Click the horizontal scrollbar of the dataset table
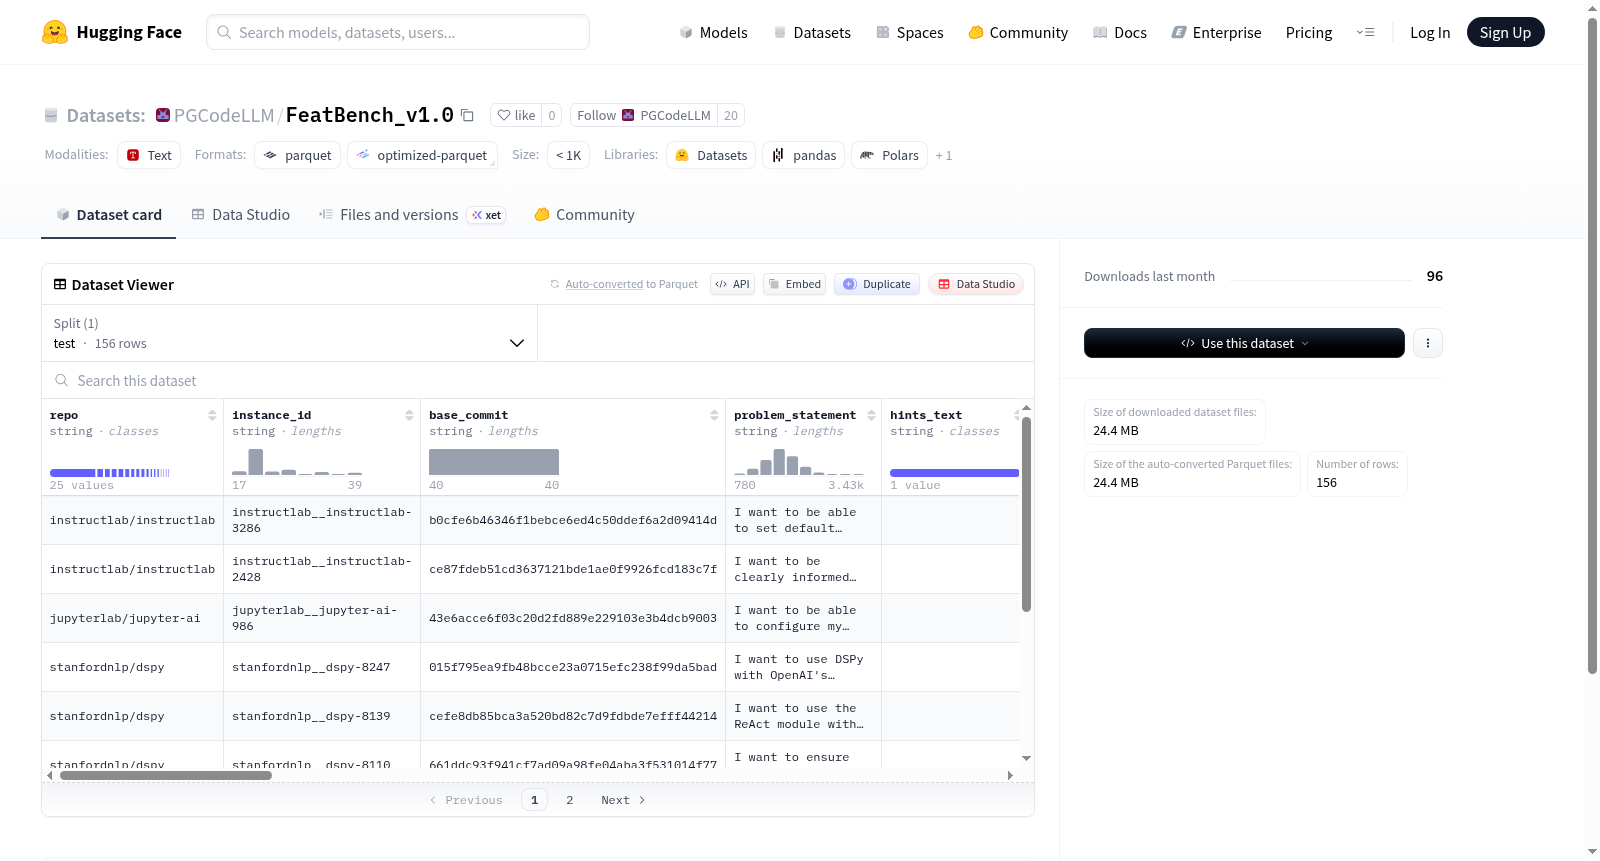 pyautogui.click(x=166, y=775)
